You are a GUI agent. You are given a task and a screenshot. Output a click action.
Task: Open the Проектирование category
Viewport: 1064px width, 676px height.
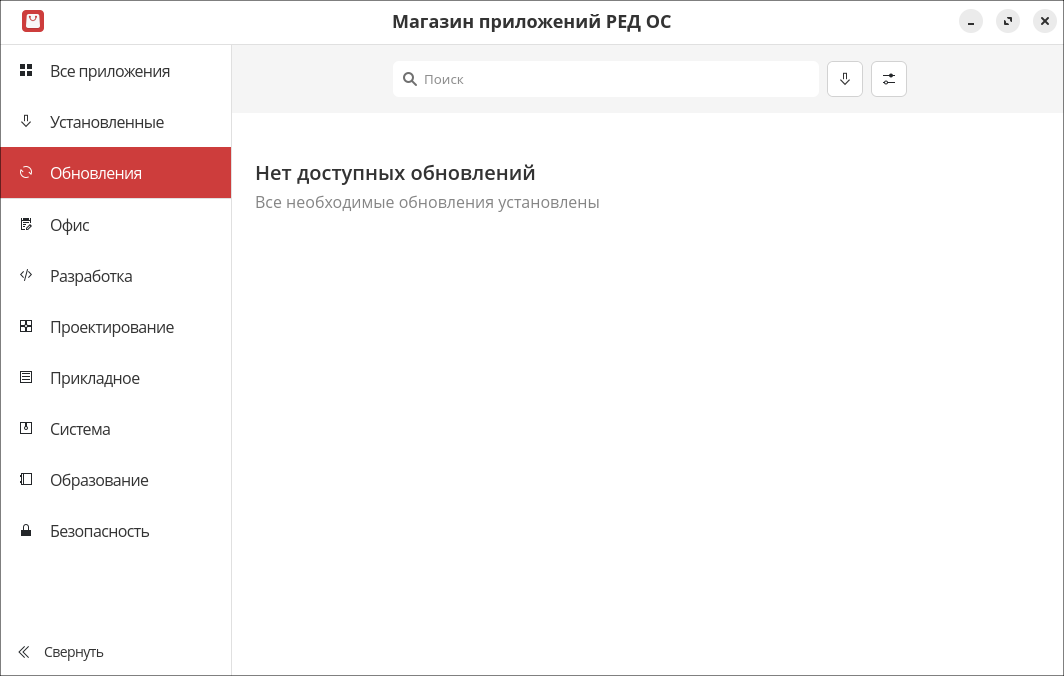pyautogui.click(x=112, y=327)
